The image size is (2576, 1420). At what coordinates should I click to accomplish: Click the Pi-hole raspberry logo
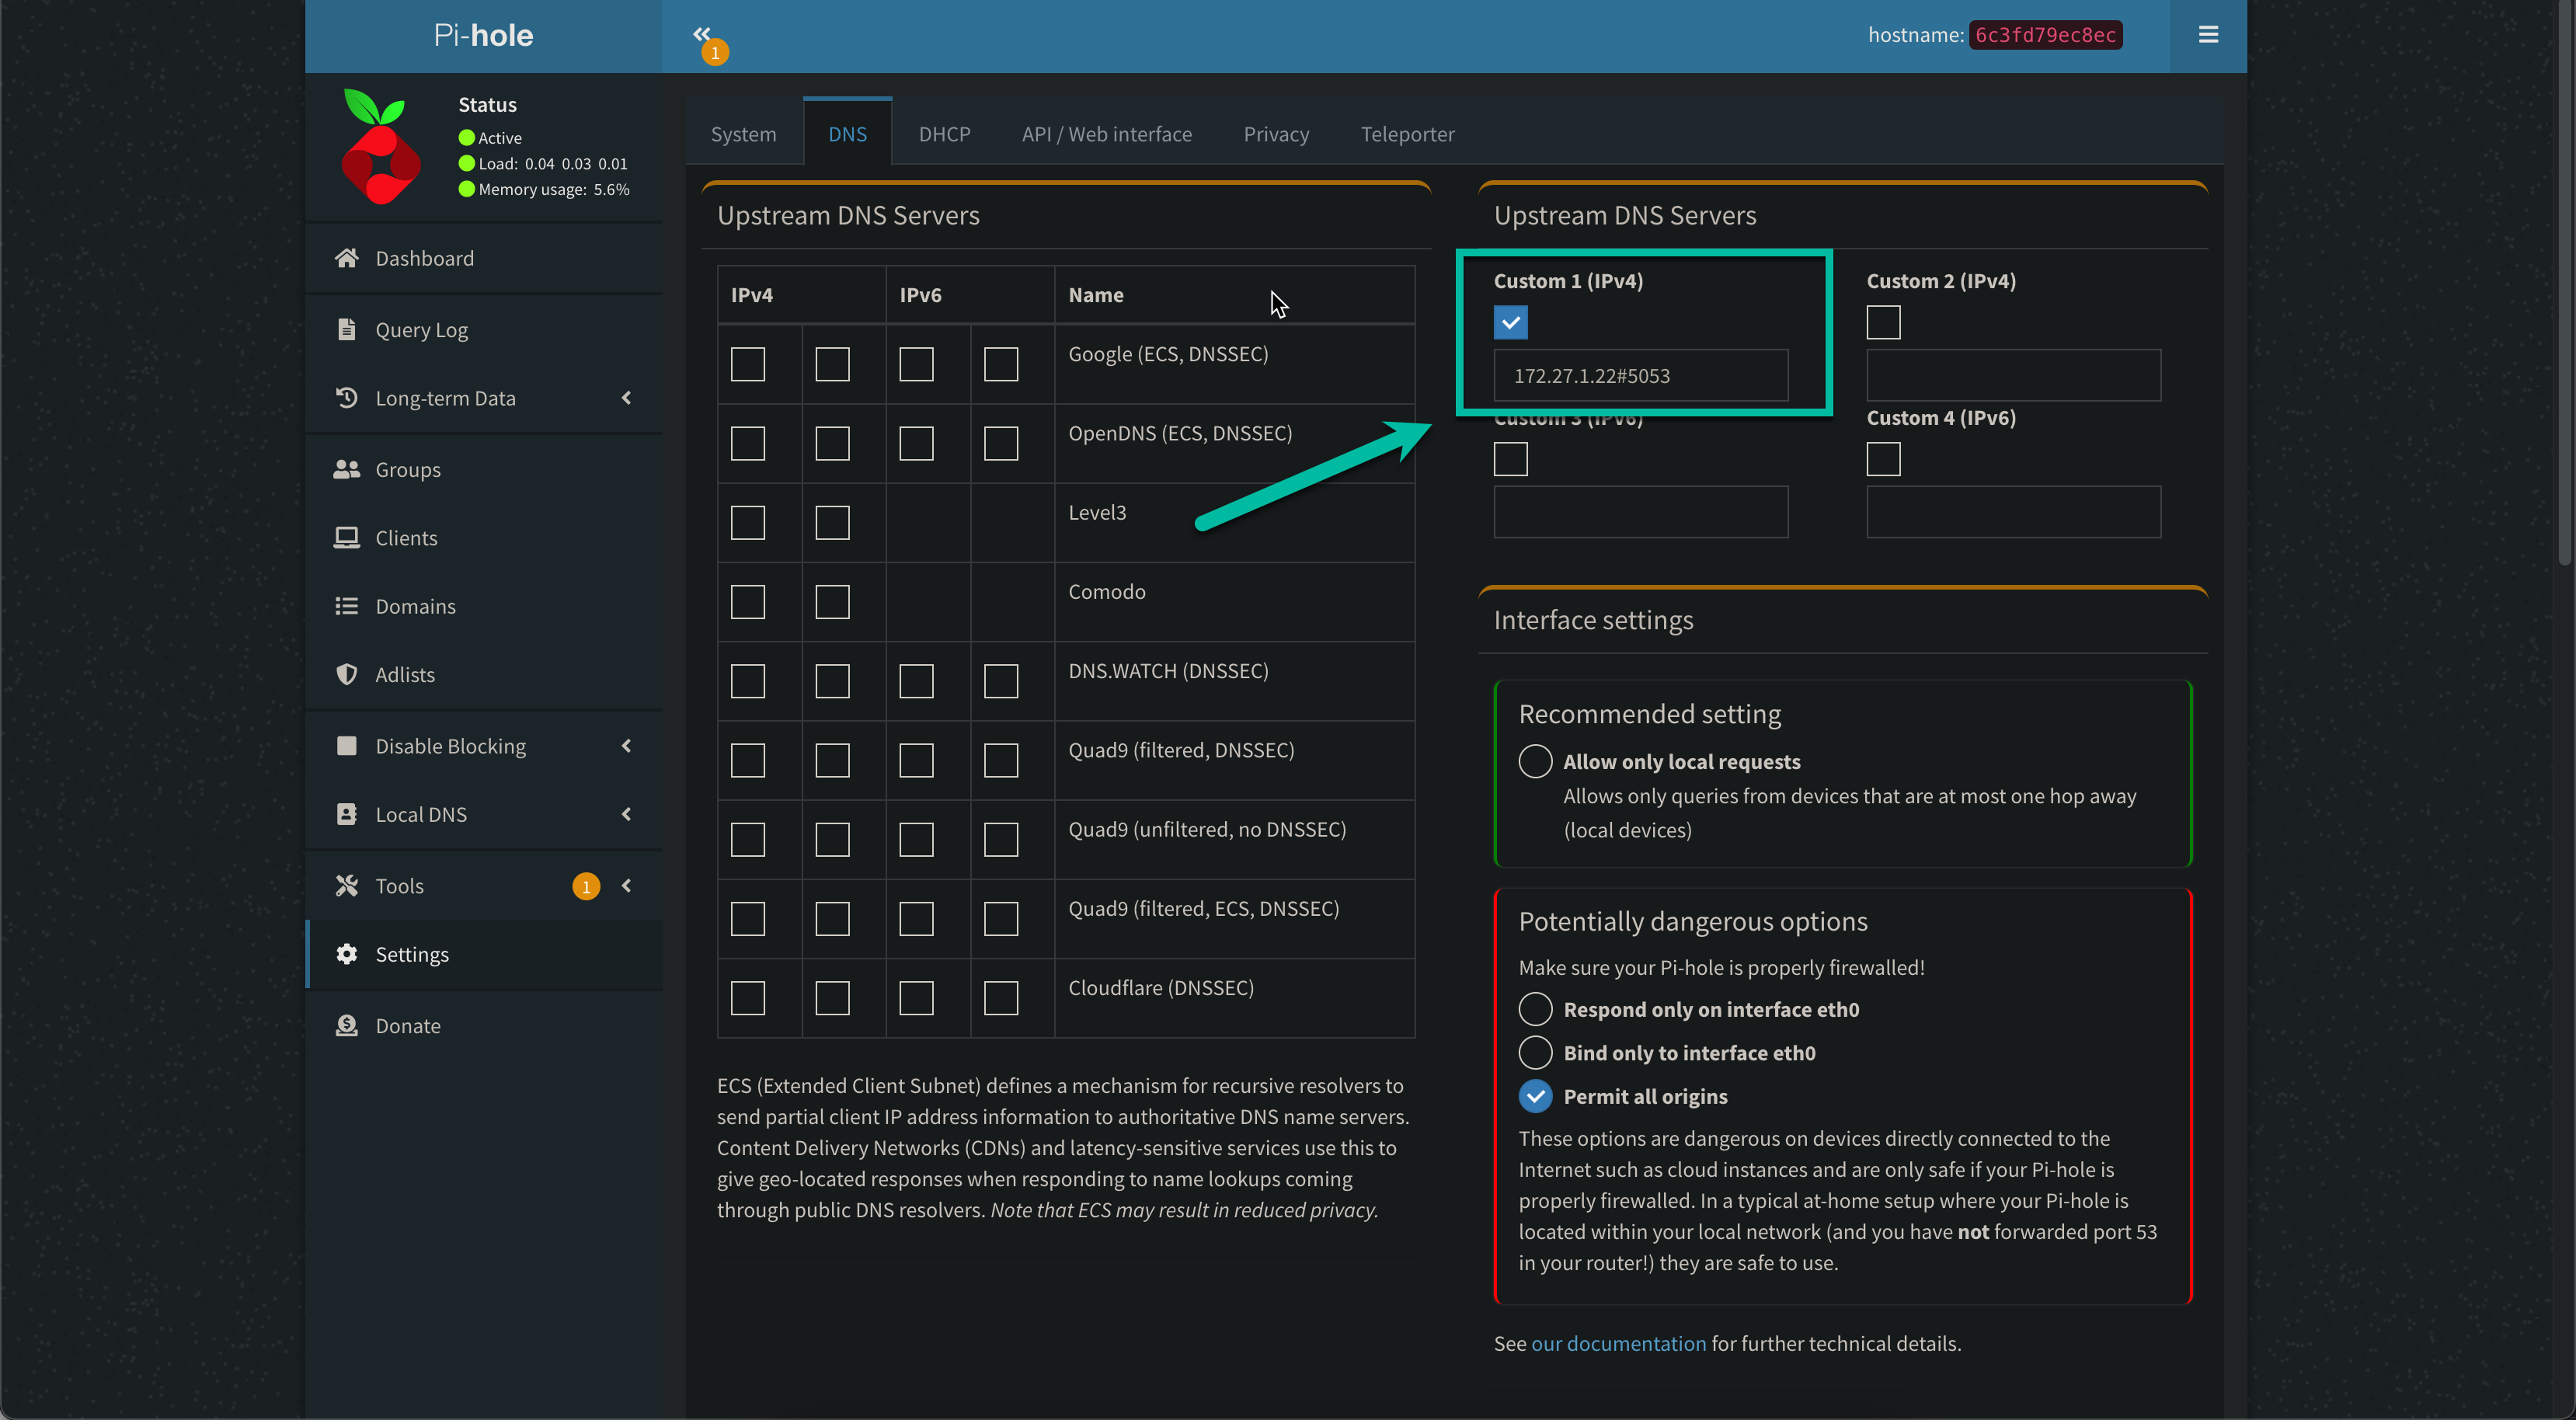pos(380,148)
